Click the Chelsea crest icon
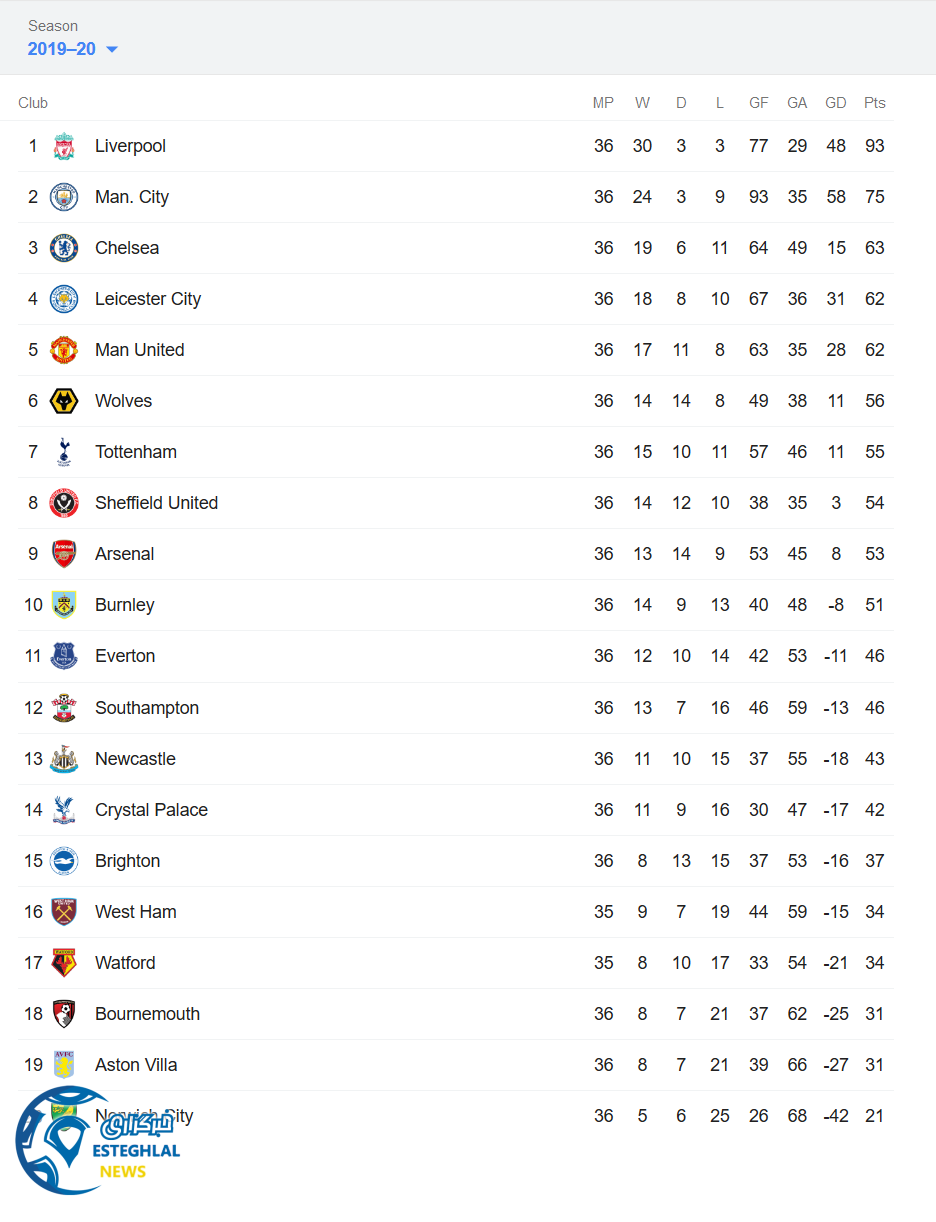 64,248
